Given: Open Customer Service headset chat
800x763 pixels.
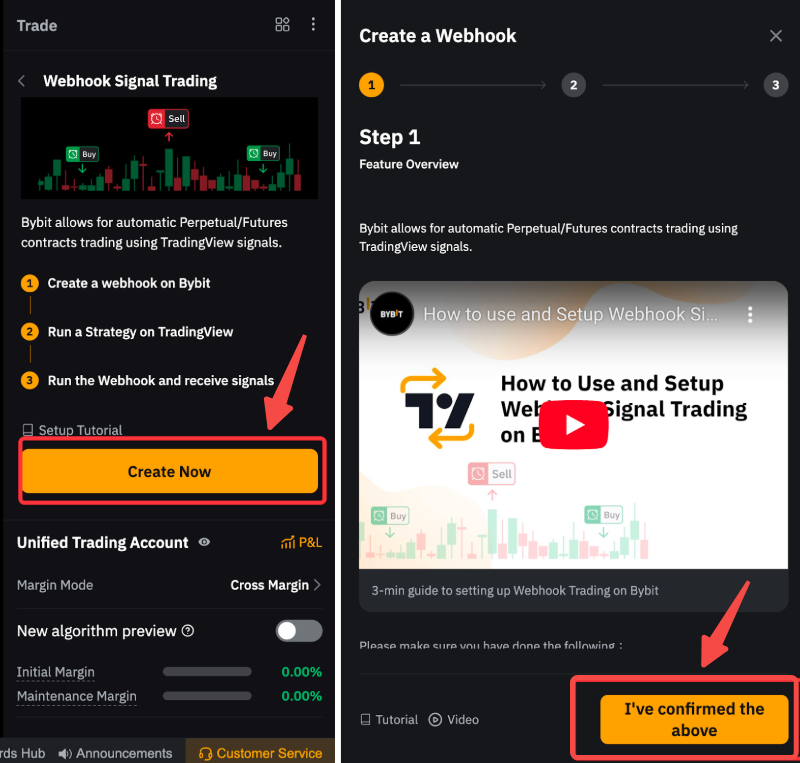Looking at the screenshot, I should point(260,753).
